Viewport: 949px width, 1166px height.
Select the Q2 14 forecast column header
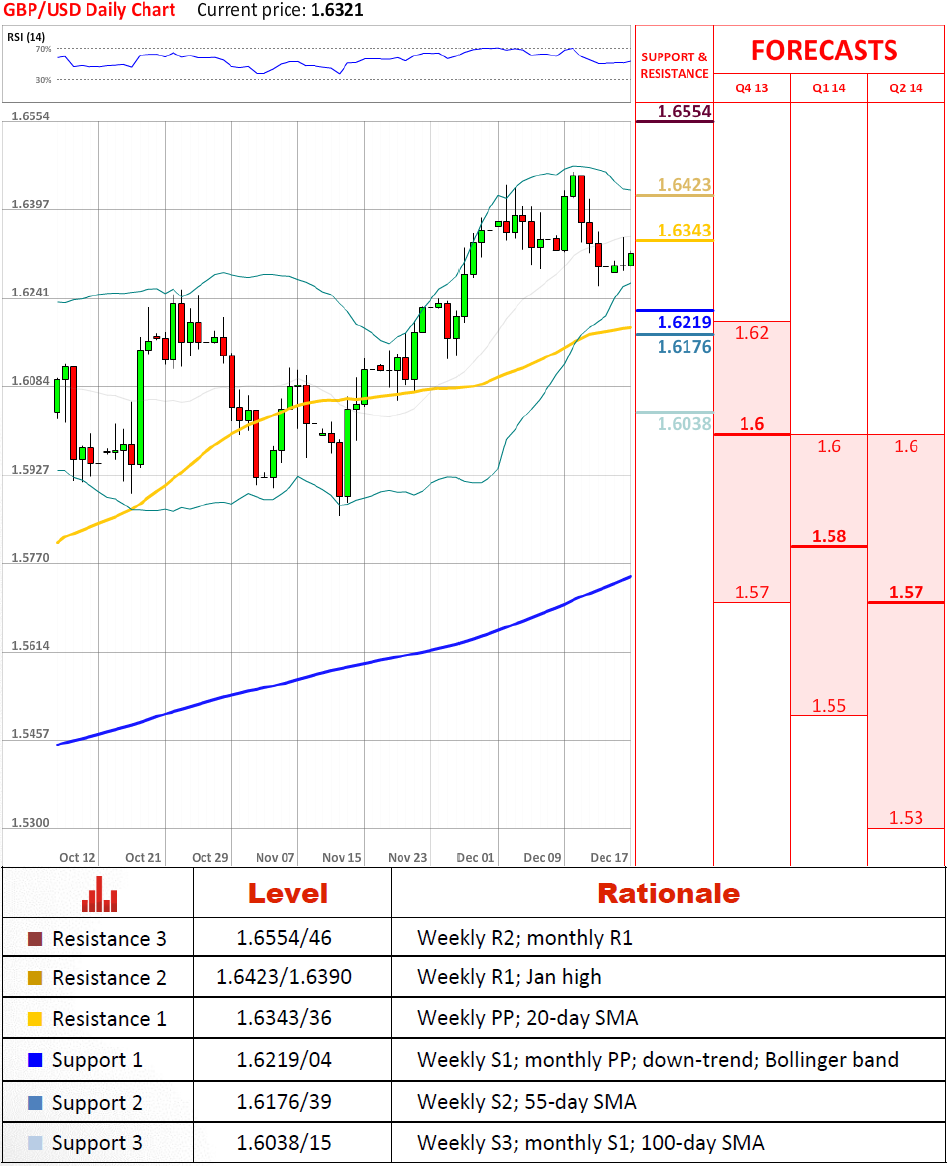pyautogui.click(x=905, y=88)
